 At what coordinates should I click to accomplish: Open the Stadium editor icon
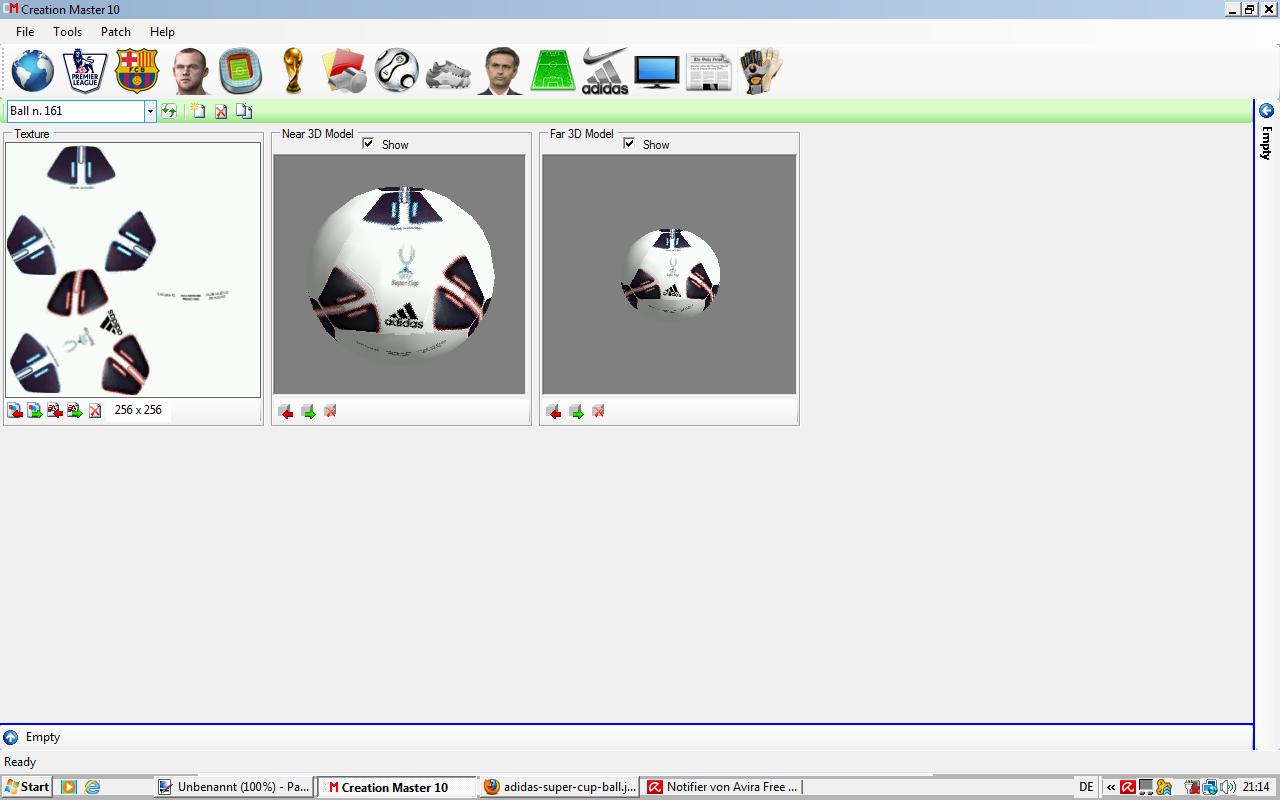pyautogui.click(x=241, y=71)
